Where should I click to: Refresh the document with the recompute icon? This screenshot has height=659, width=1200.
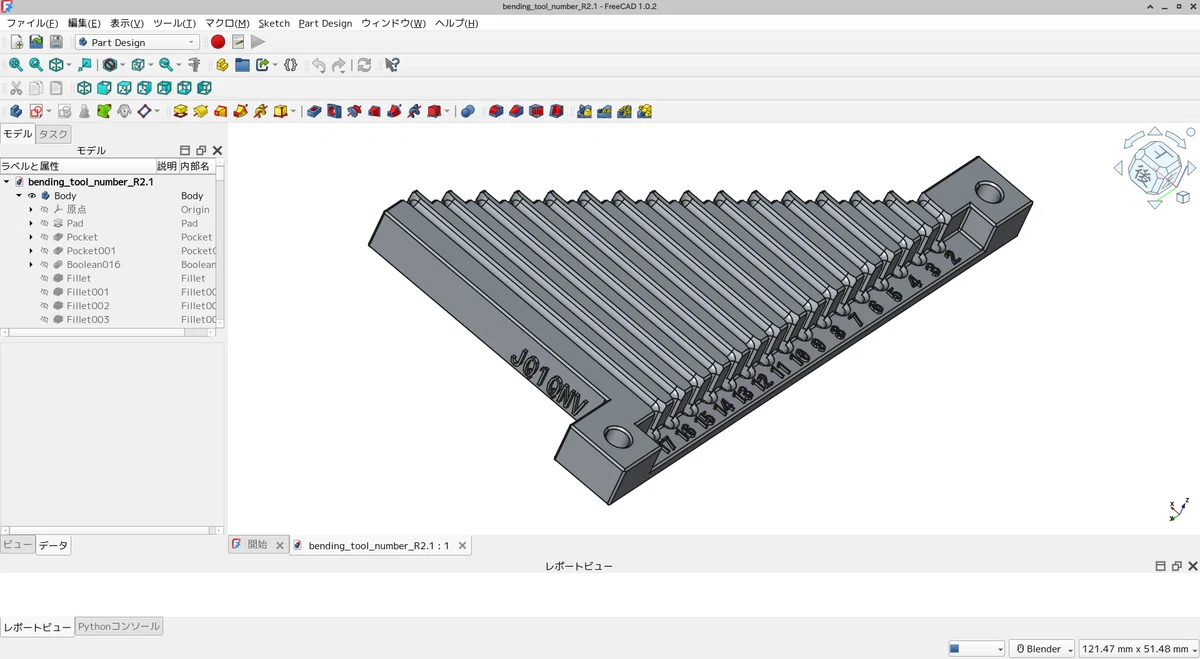point(364,65)
